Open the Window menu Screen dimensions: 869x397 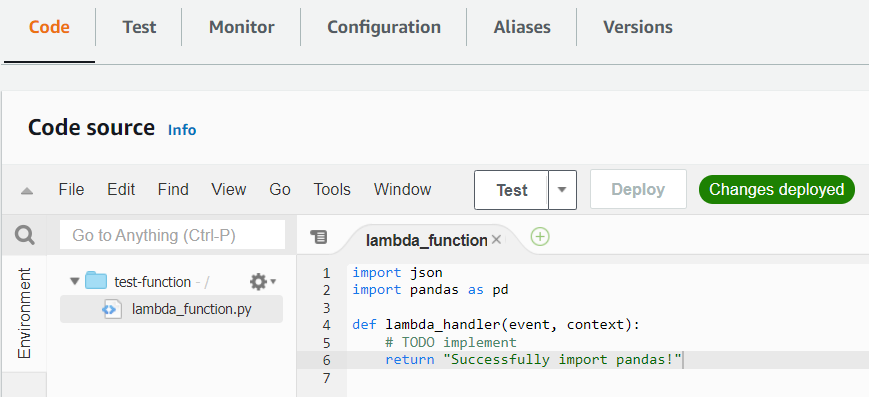click(x=402, y=190)
